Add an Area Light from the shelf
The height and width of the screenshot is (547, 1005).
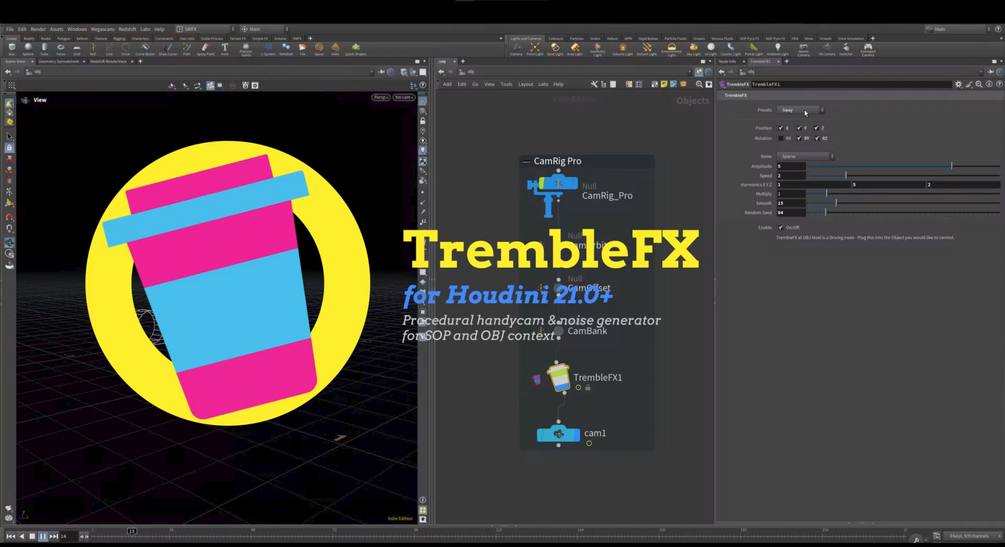point(575,49)
